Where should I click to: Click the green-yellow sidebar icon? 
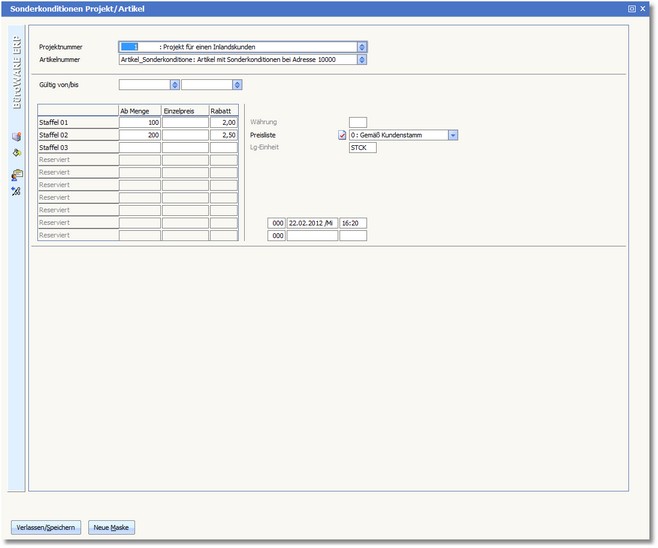click(16, 154)
